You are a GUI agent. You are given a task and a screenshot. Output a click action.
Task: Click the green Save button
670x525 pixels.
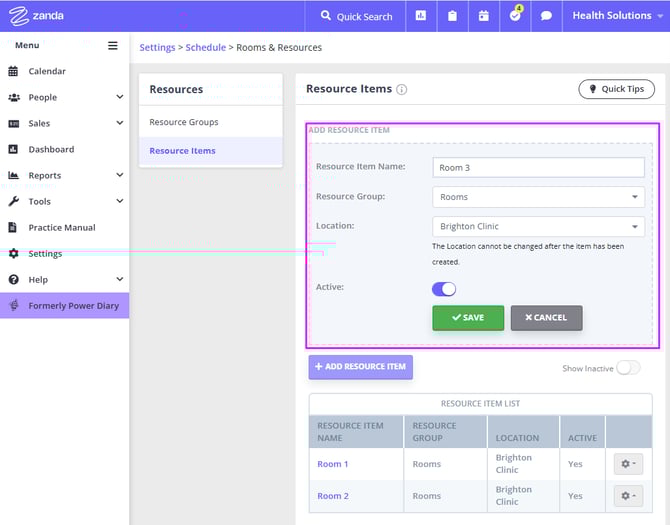click(x=468, y=318)
